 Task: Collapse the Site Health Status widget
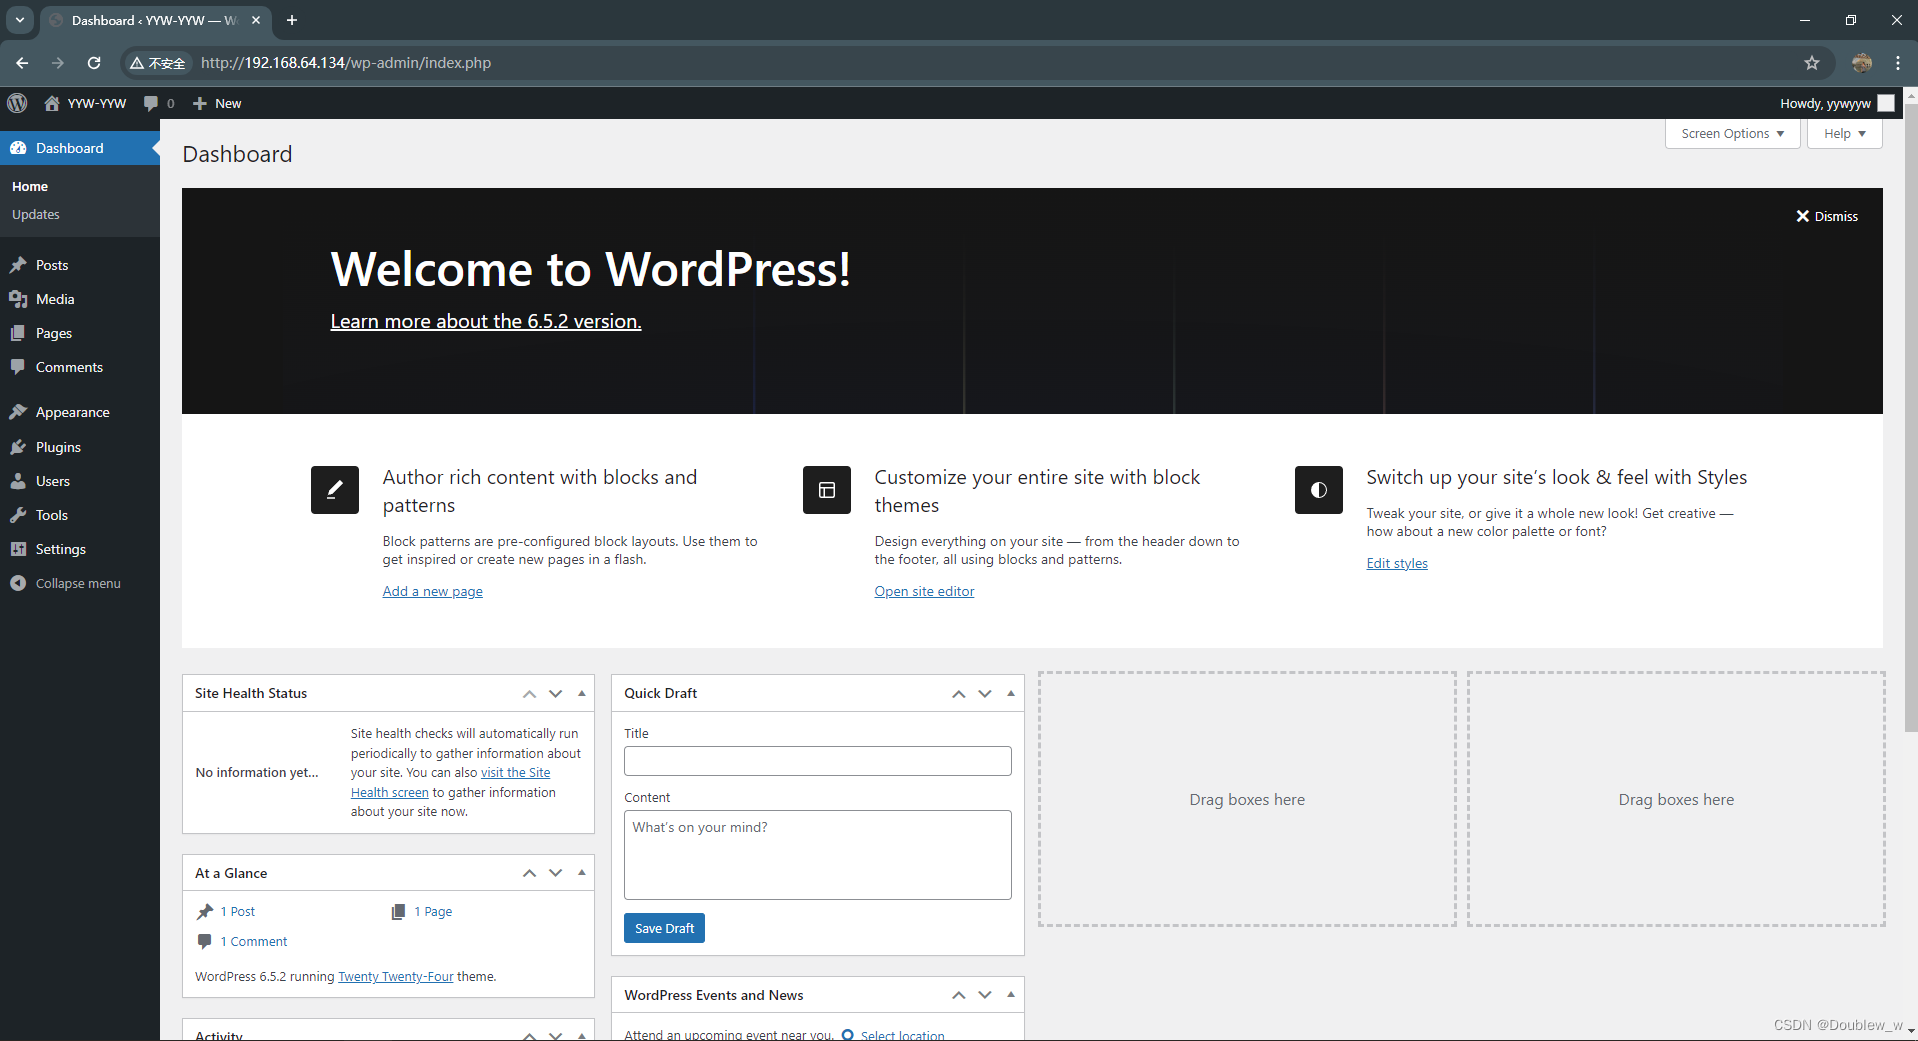pos(581,693)
